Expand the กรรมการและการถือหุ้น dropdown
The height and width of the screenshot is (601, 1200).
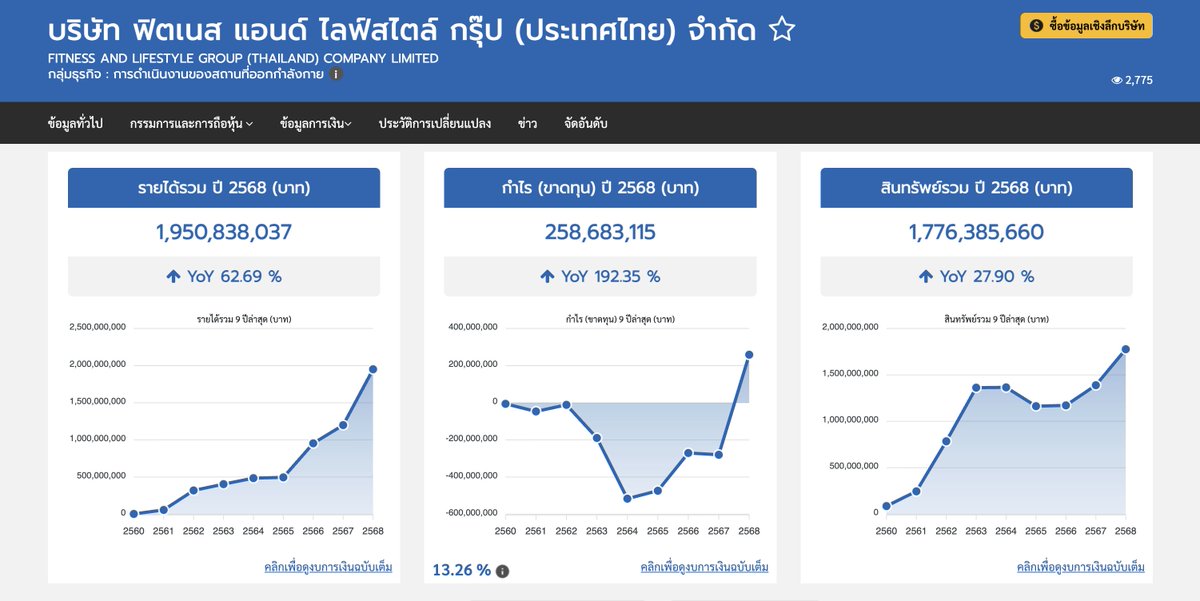point(191,124)
